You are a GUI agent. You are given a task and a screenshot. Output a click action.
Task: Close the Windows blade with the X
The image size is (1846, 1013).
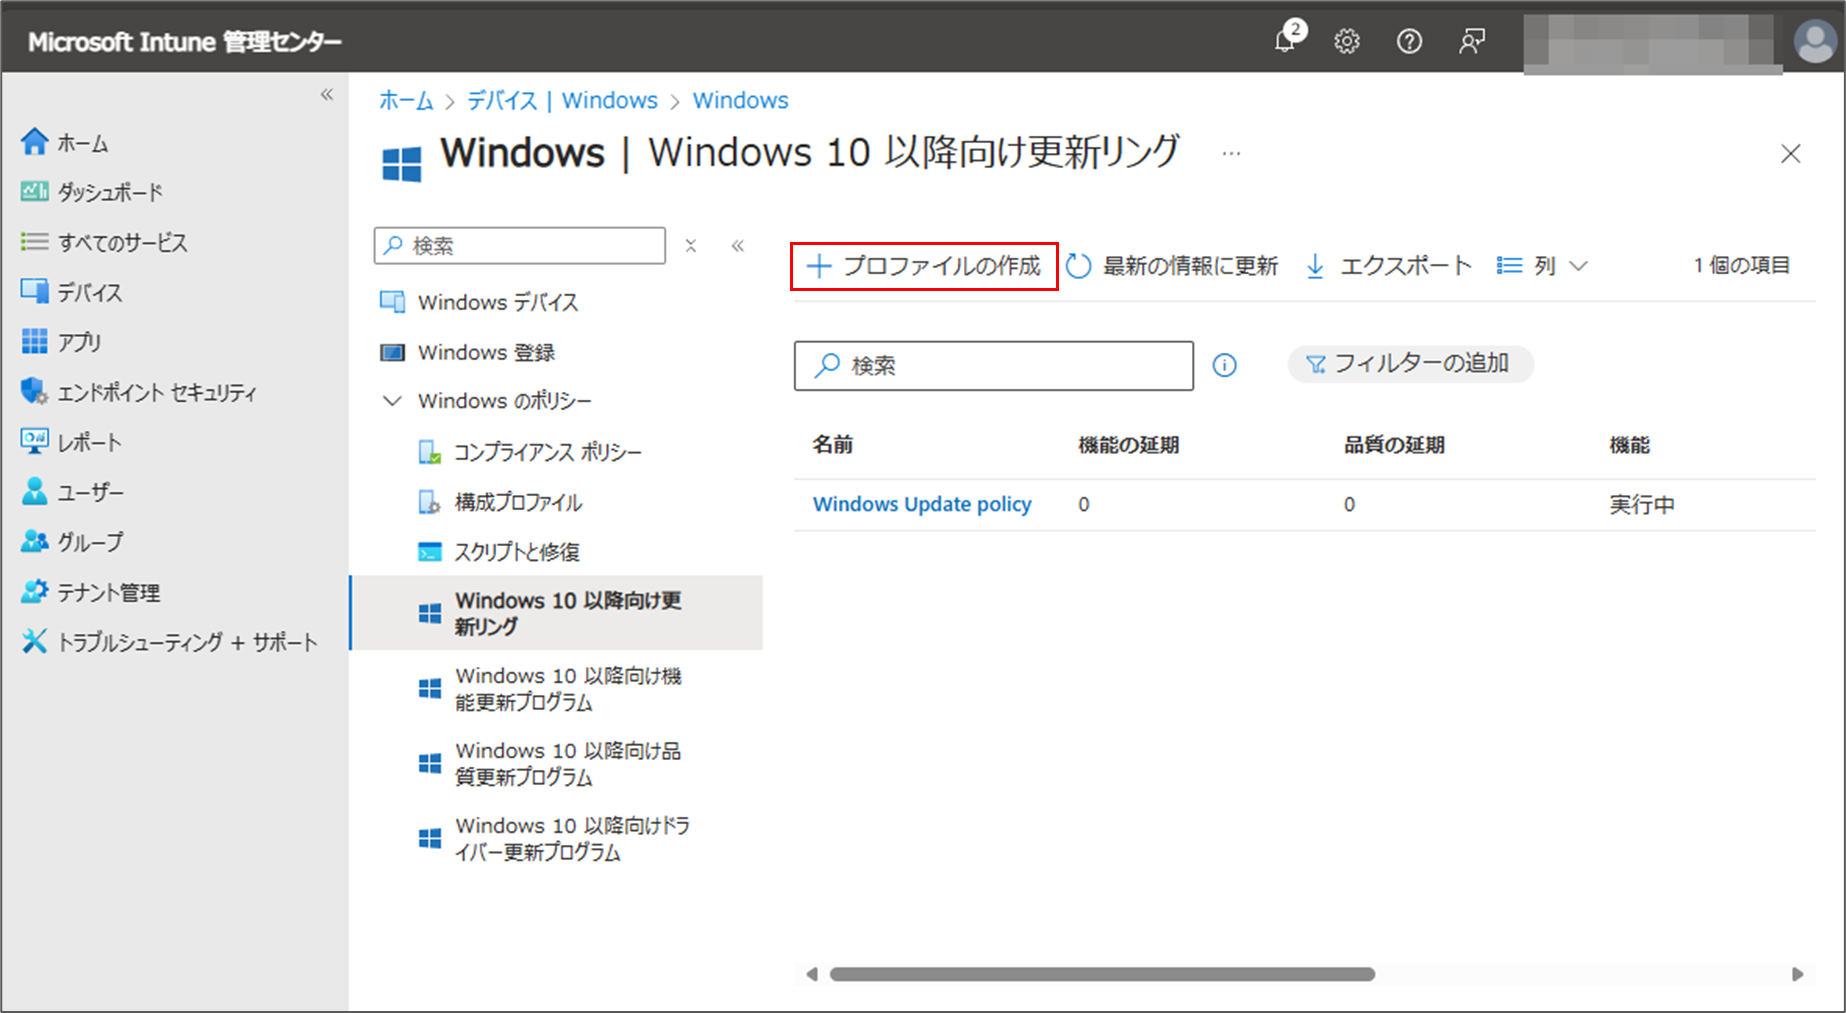(x=1790, y=154)
